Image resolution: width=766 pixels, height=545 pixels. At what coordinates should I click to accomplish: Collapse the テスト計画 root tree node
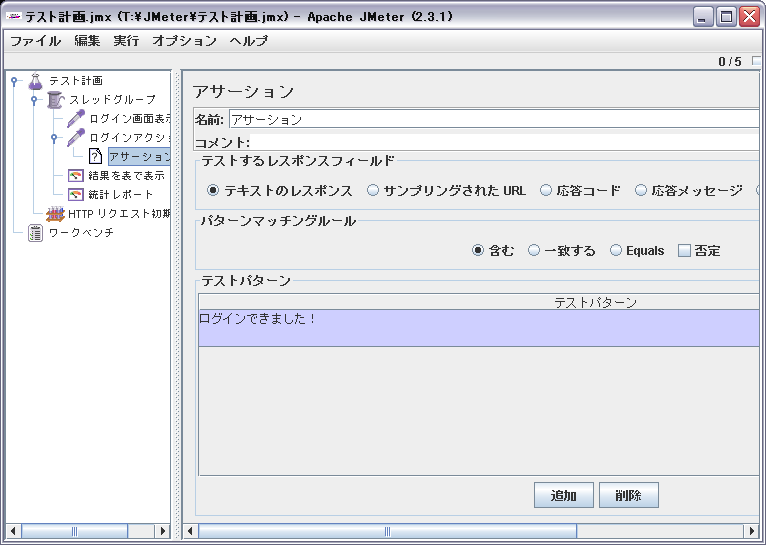coord(14,81)
